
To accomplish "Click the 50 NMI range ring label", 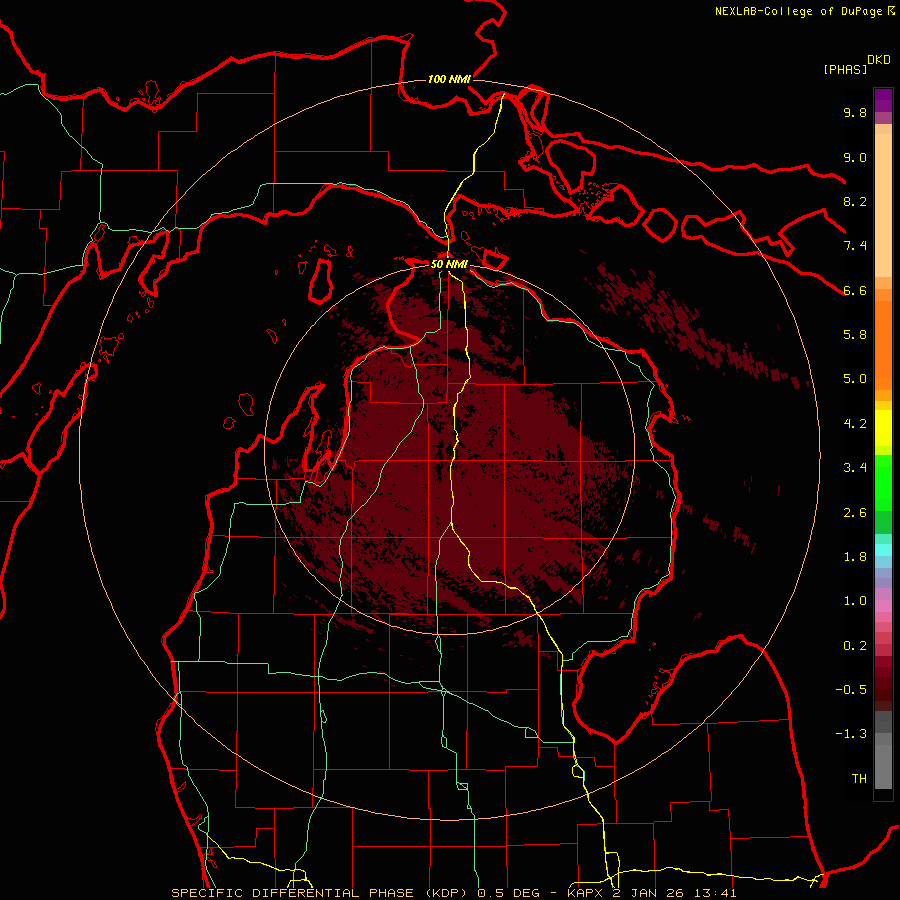I will tap(449, 264).
